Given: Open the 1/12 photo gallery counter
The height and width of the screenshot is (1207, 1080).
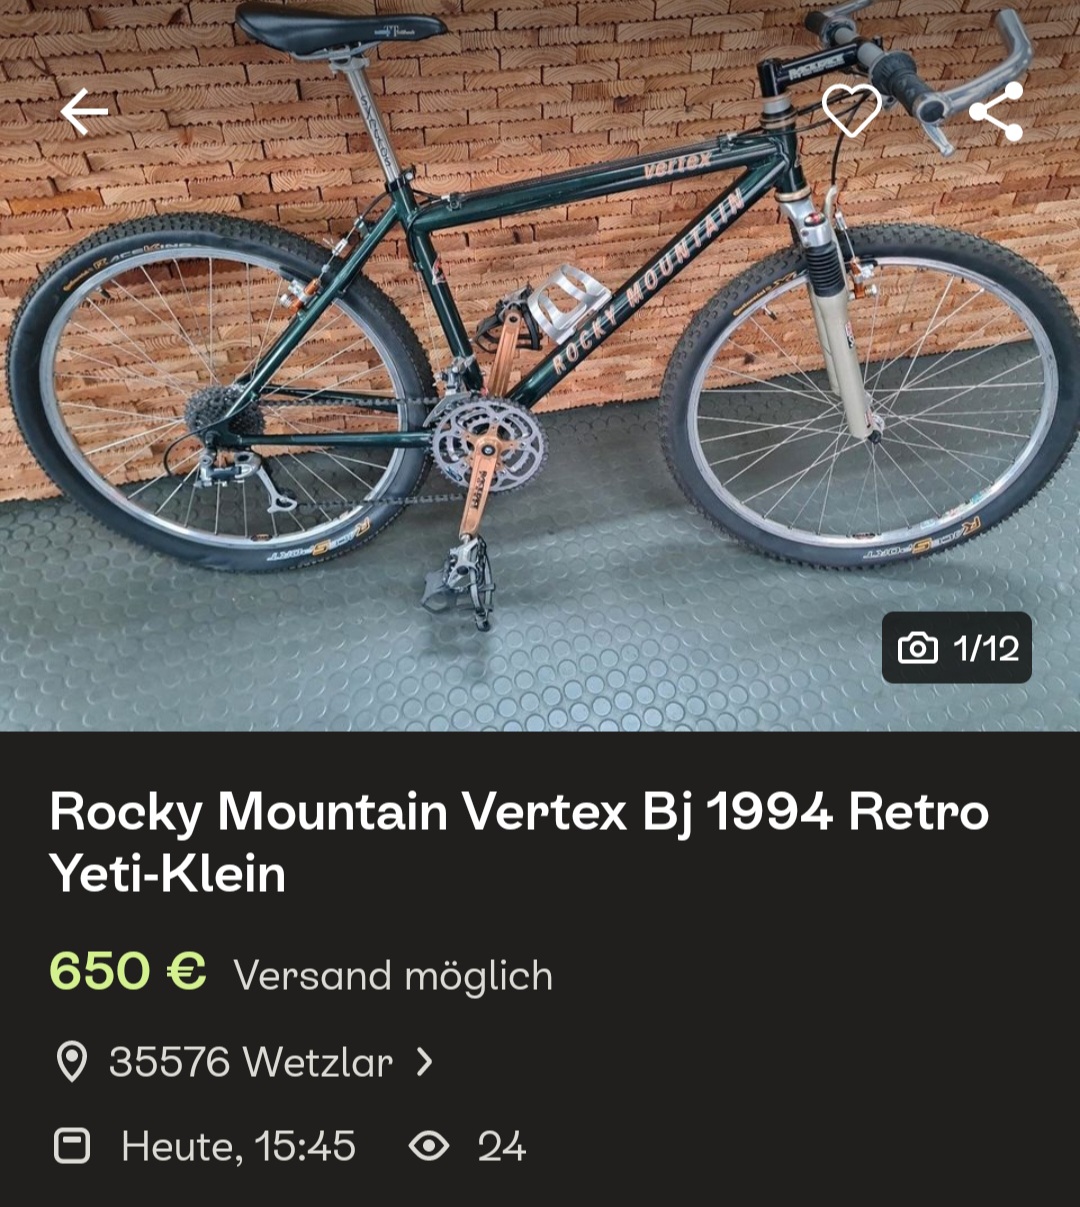Looking at the screenshot, I should pos(957,648).
